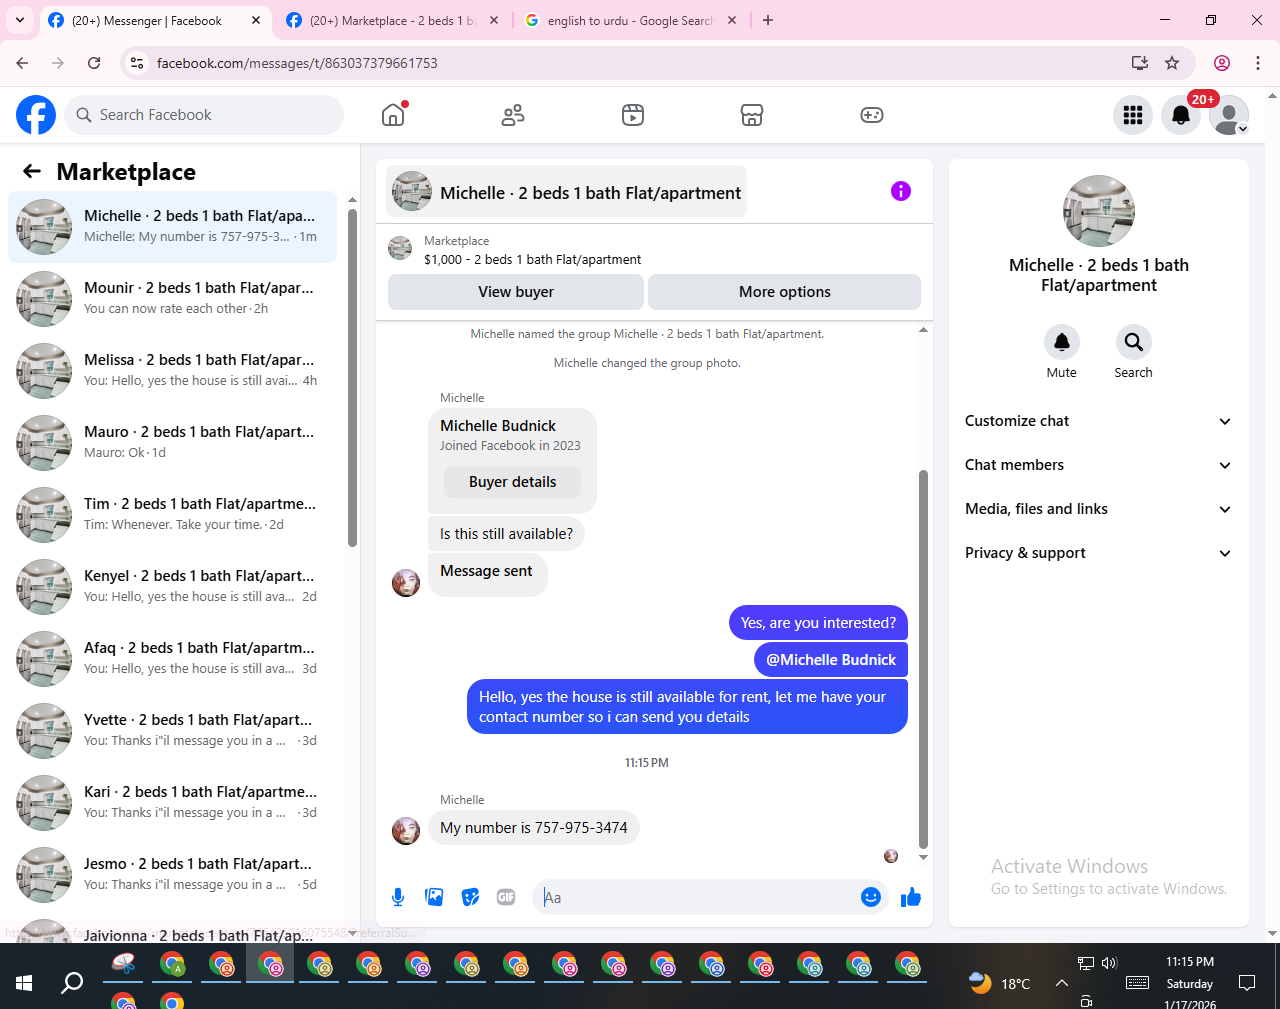Open Marketplace storefront icon

point(752,115)
